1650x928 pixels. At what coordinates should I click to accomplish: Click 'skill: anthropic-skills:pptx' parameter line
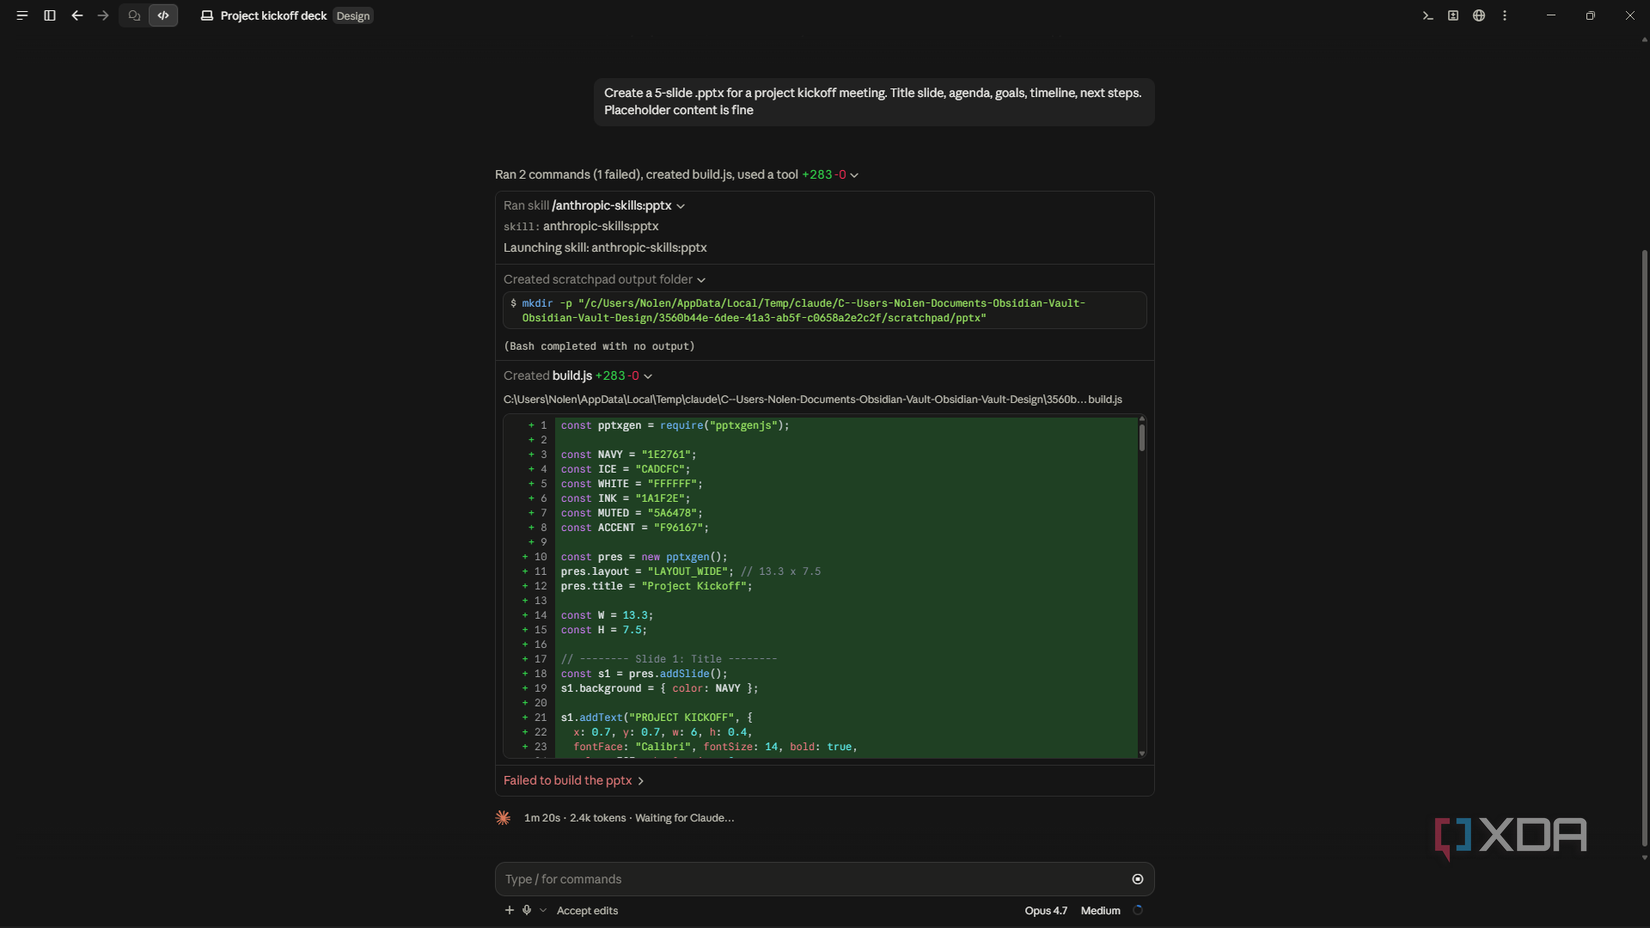pos(581,227)
